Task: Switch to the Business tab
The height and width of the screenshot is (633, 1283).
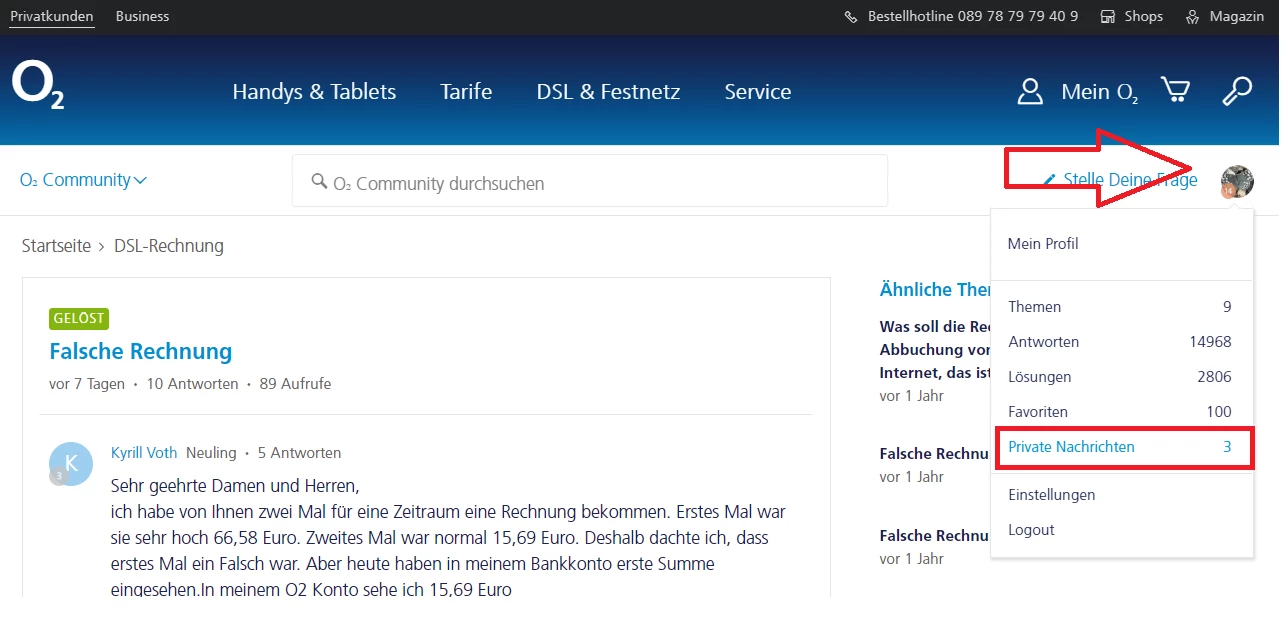Action: 142,16
